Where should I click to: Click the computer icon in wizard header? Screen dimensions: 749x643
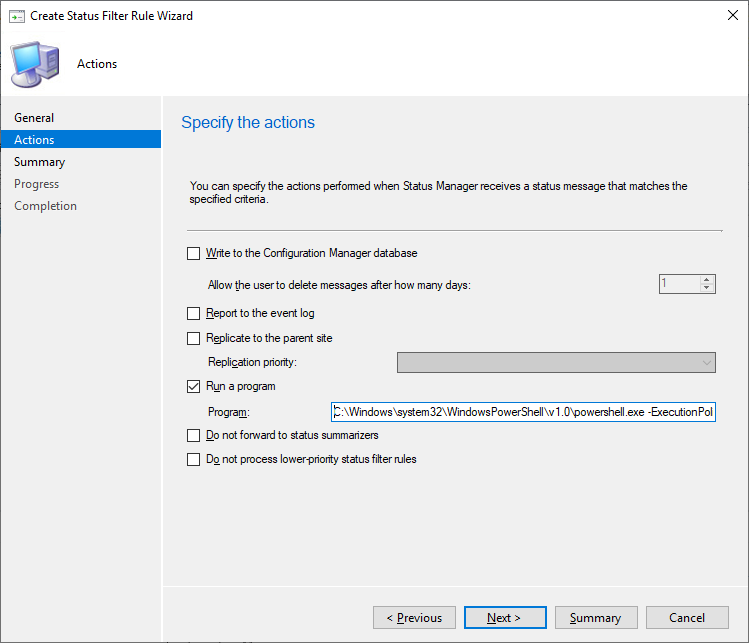(35, 64)
